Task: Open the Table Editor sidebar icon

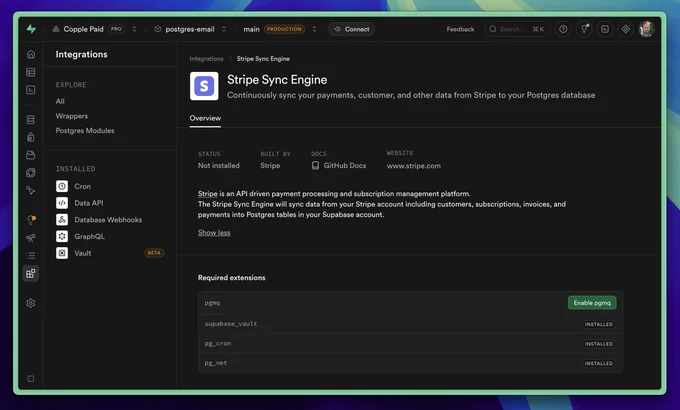Action: [x=31, y=72]
